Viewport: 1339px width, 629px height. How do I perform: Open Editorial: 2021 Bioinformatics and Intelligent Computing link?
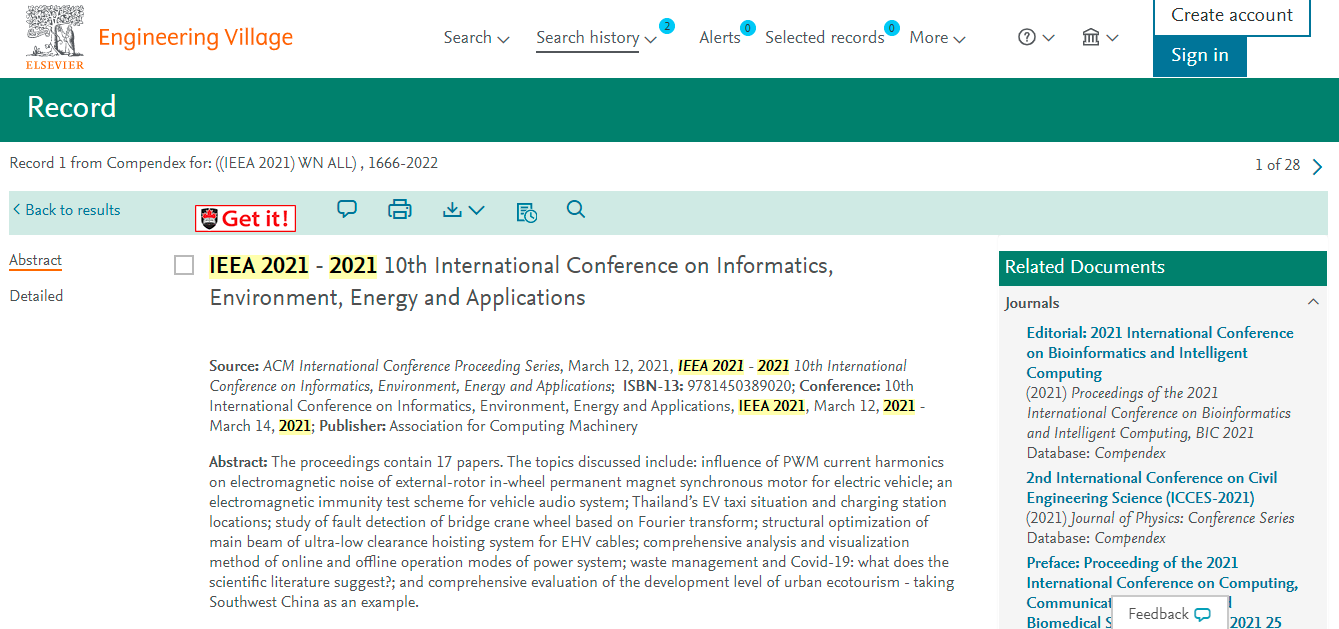[x=1160, y=353]
